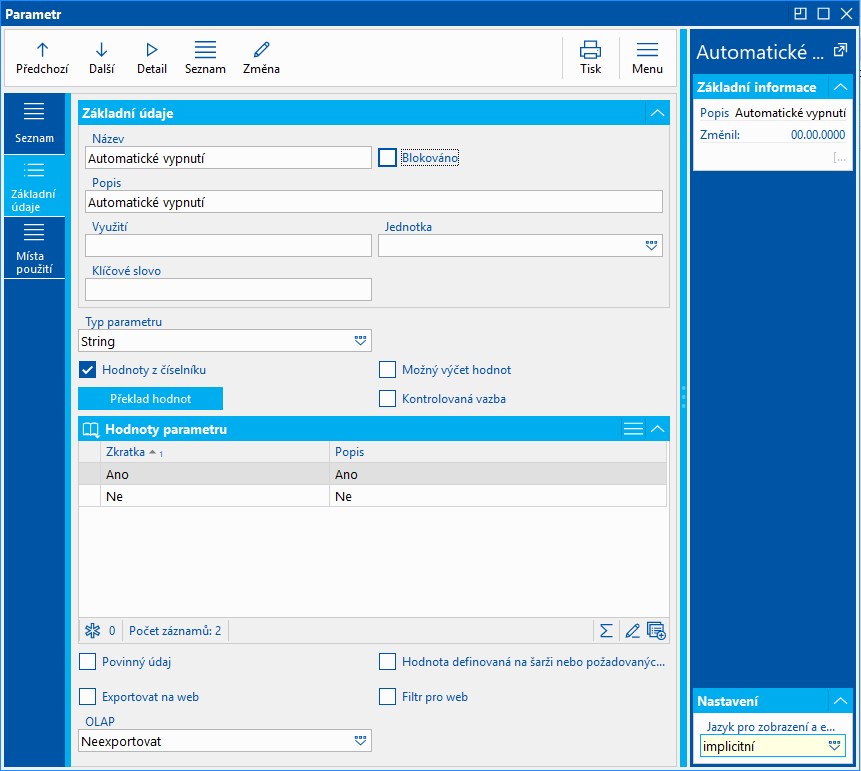The width and height of the screenshot is (861, 771).
Task: Toggle window docking icon in title bar
Action: tap(800, 13)
